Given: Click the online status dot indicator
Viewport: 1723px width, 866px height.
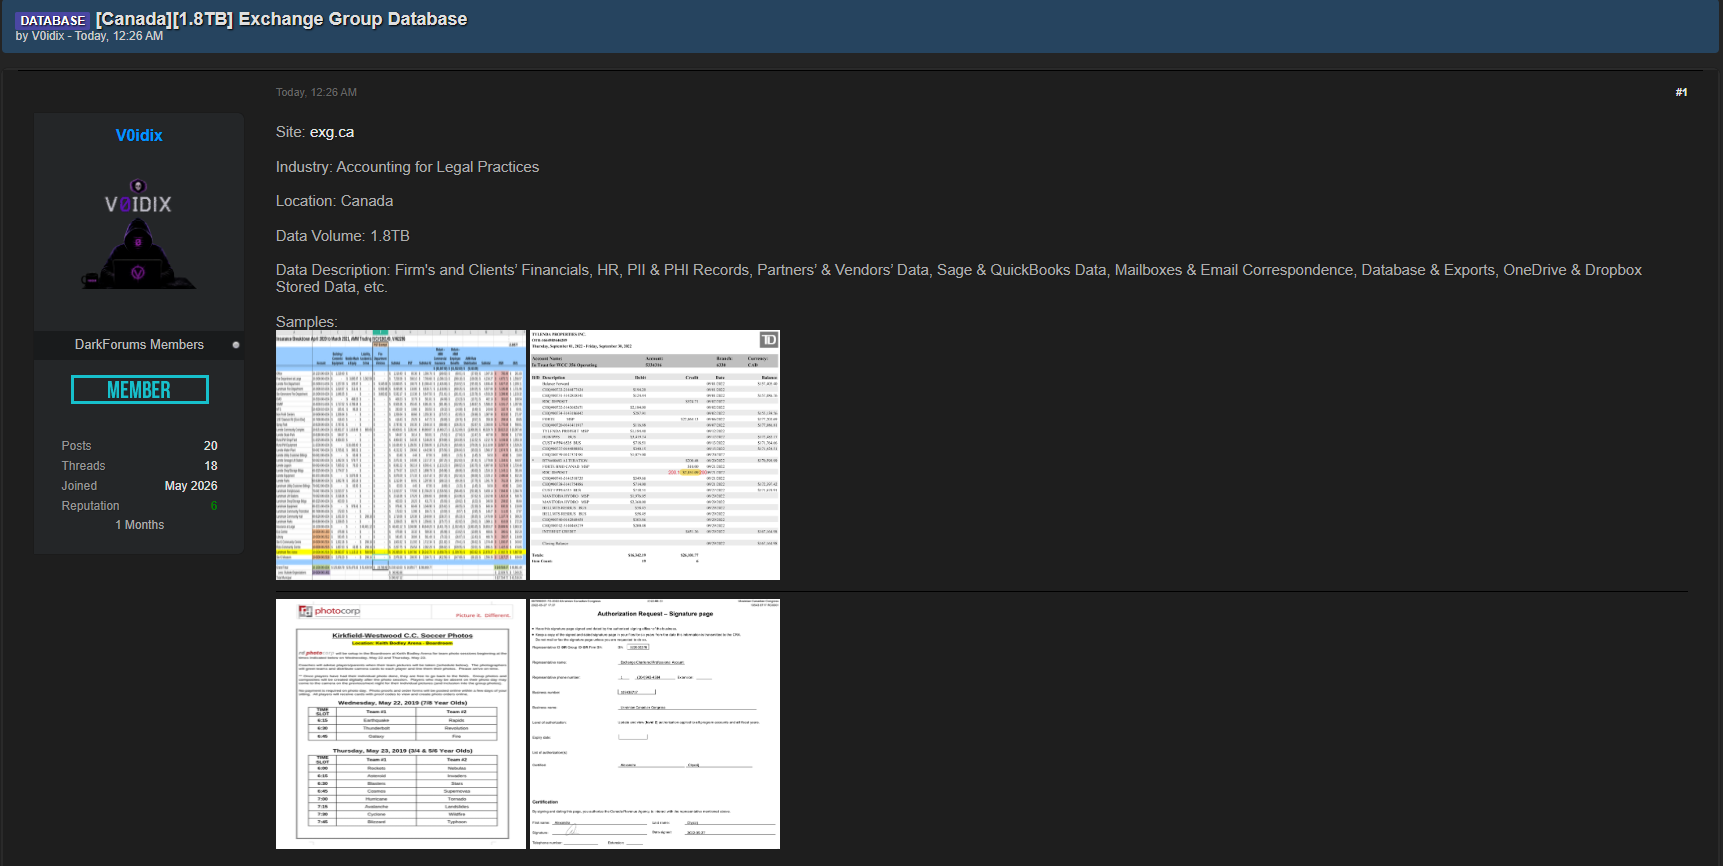Looking at the screenshot, I should 236,345.
